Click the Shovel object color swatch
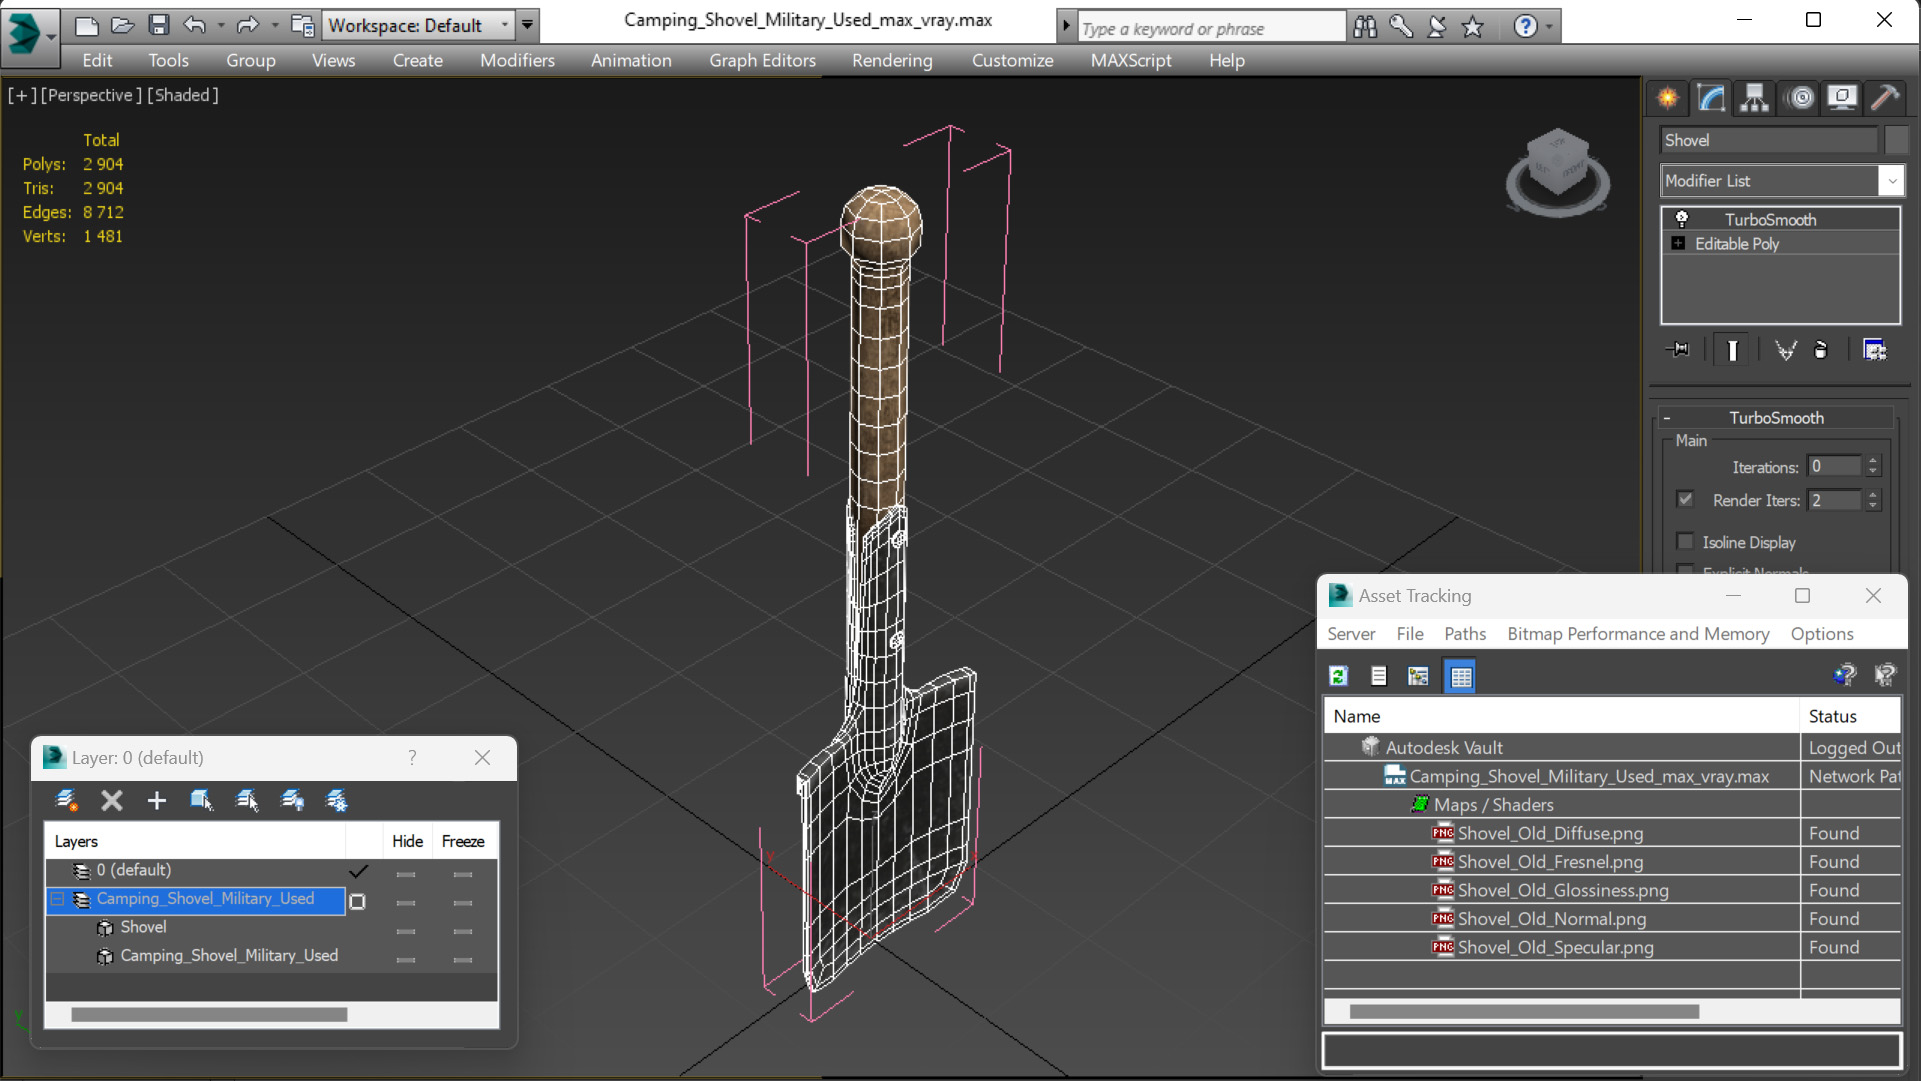 coord(1897,140)
